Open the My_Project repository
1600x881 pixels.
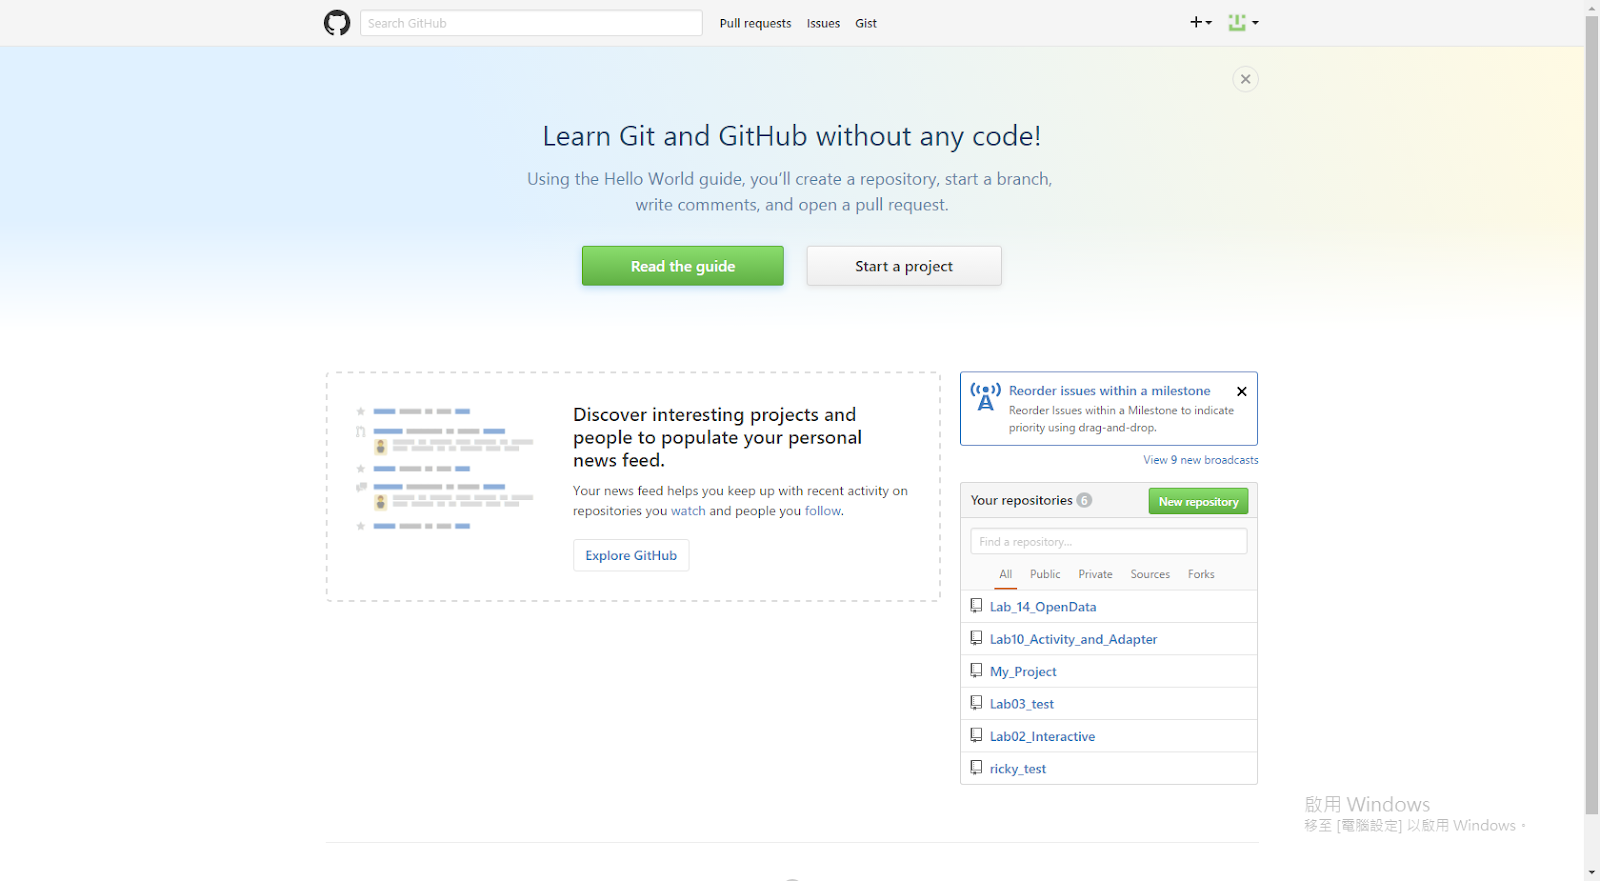click(1023, 672)
